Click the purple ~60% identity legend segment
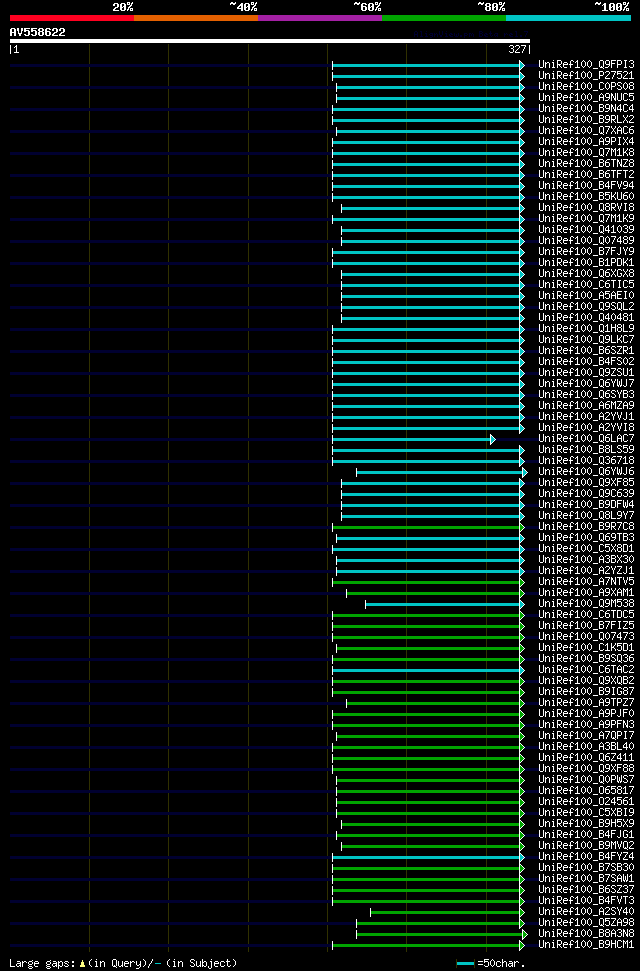 click(x=320, y=18)
